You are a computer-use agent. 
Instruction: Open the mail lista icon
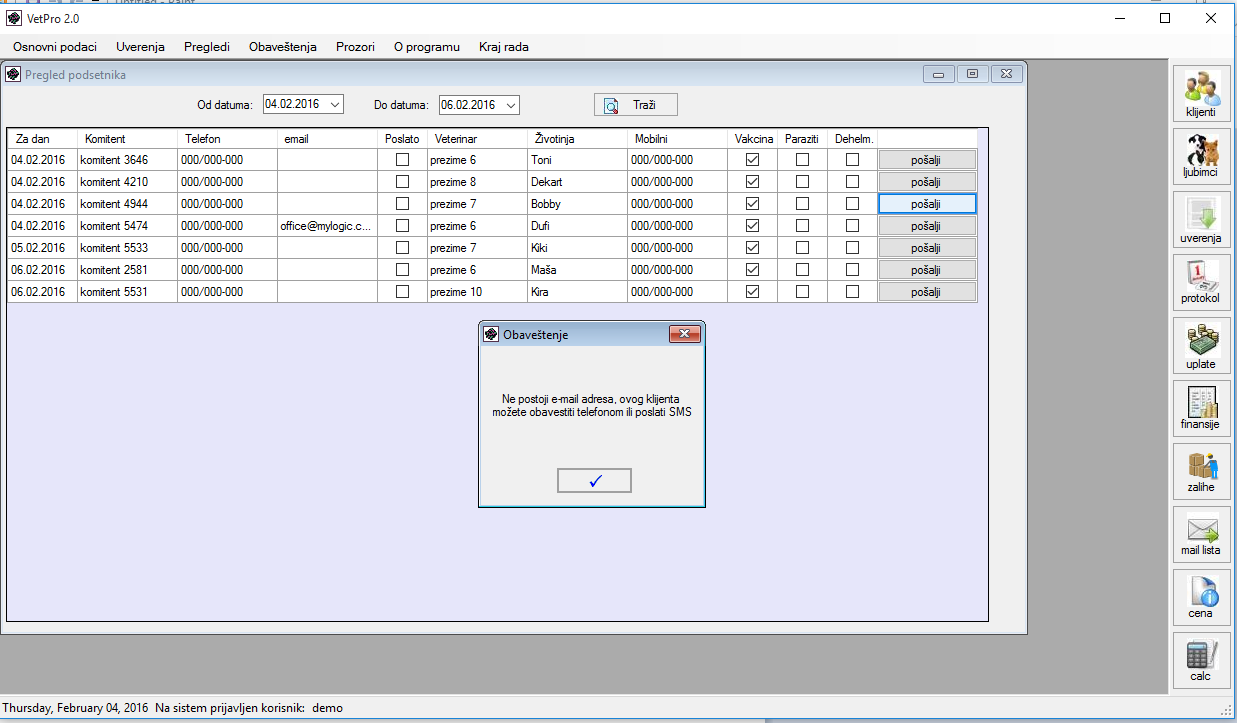click(x=1200, y=534)
